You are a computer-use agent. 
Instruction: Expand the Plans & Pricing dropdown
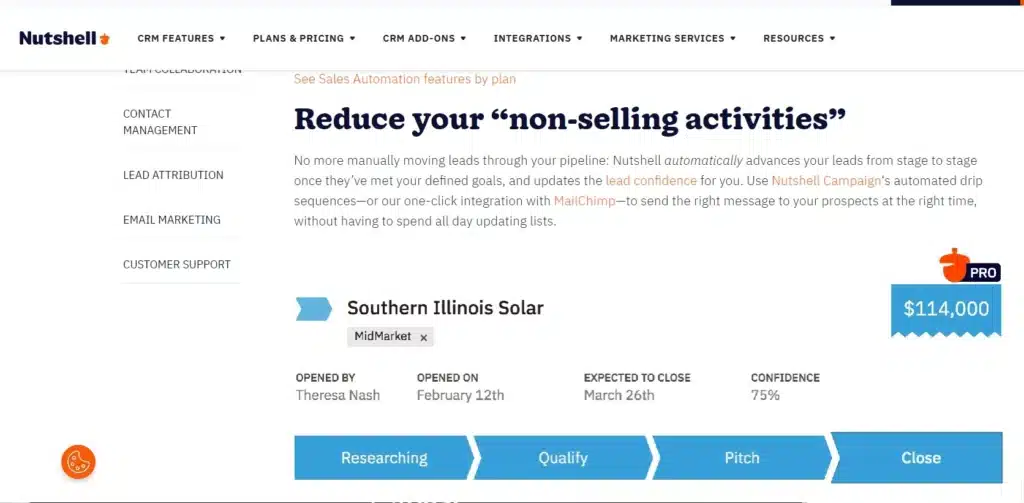pos(304,39)
